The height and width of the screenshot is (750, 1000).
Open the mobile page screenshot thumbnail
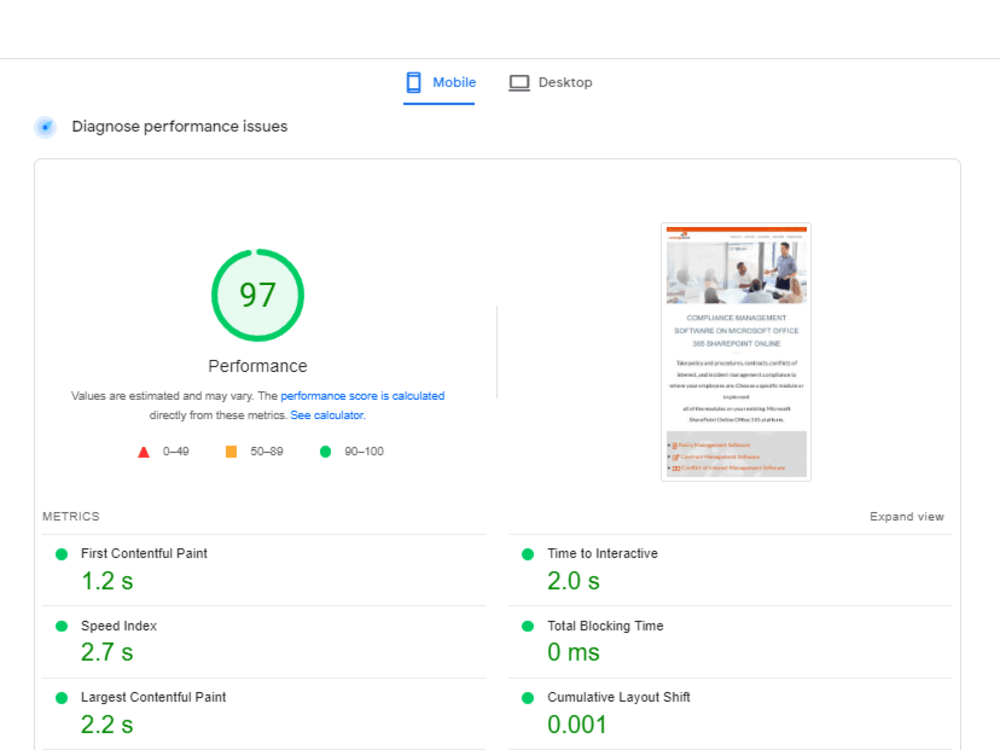pyautogui.click(x=736, y=351)
